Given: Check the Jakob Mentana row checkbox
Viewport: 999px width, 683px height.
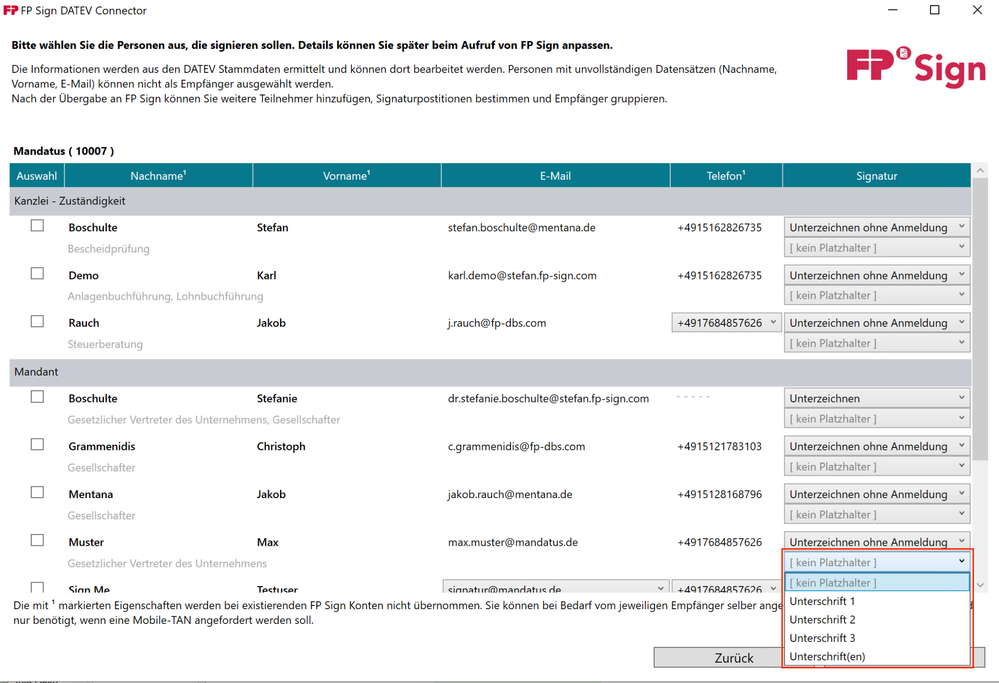Looking at the screenshot, I should coord(38,492).
